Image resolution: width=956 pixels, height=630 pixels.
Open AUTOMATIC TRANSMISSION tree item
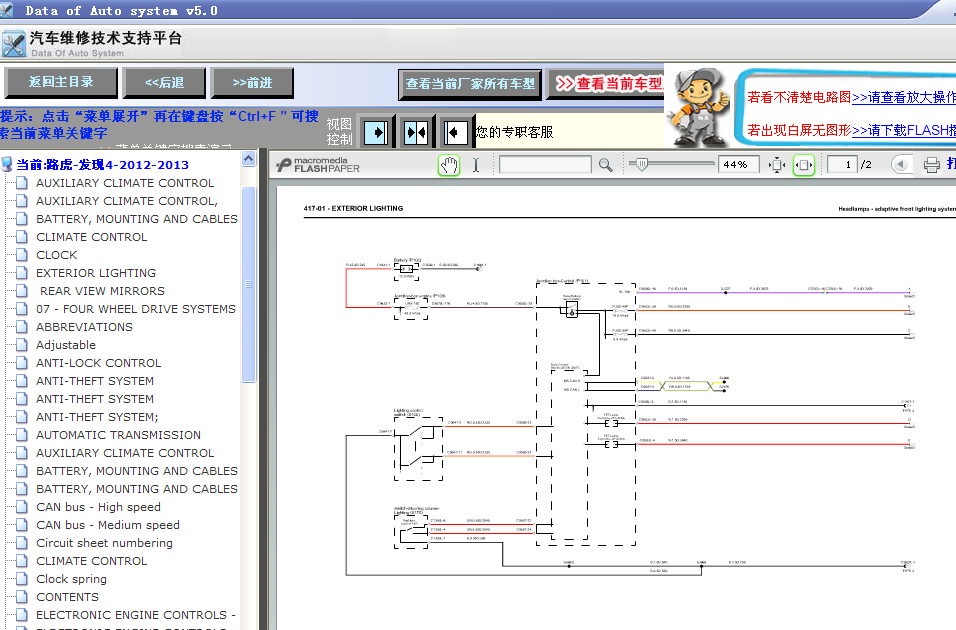[118, 435]
